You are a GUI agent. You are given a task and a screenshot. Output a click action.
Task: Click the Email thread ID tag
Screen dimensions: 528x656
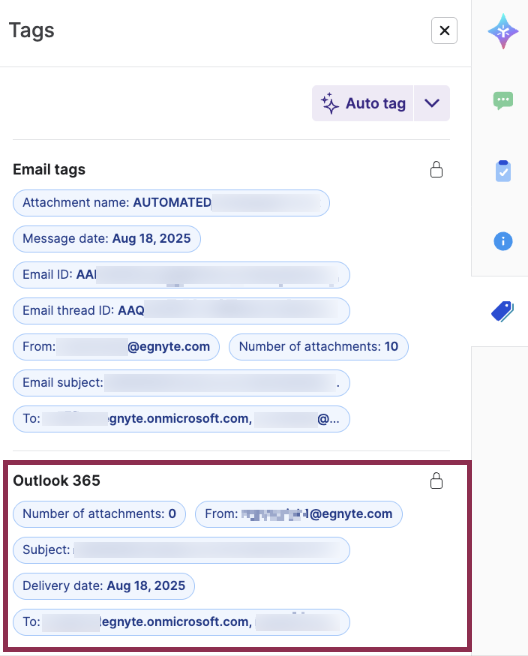tap(181, 311)
